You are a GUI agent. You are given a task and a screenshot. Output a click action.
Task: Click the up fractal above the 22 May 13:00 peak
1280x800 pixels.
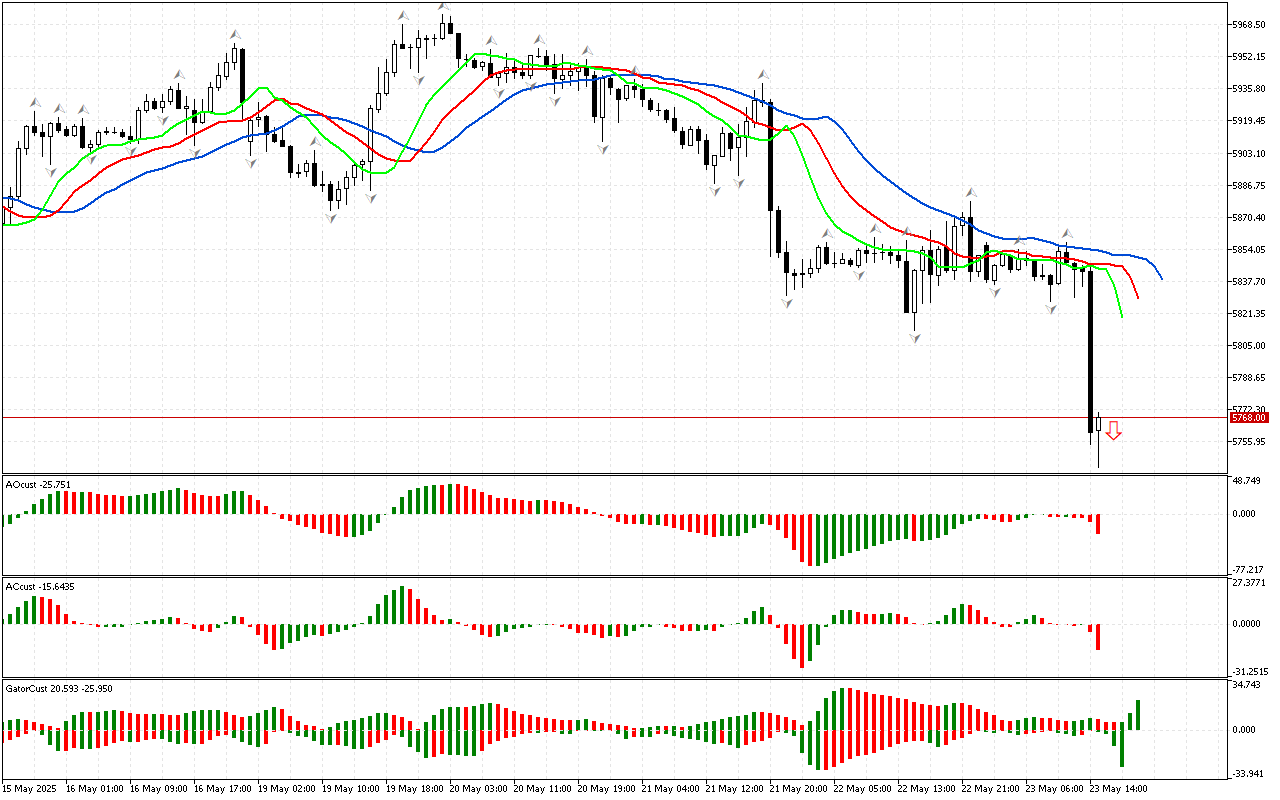point(970,192)
